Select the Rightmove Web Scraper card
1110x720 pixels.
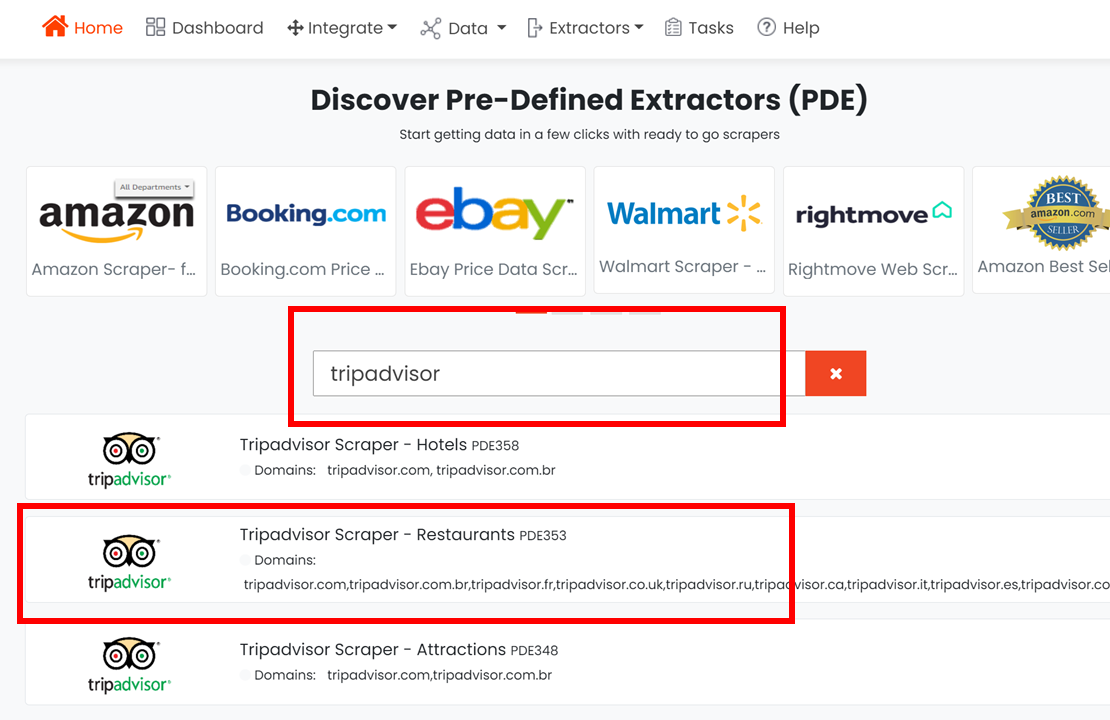tap(874, 232)
